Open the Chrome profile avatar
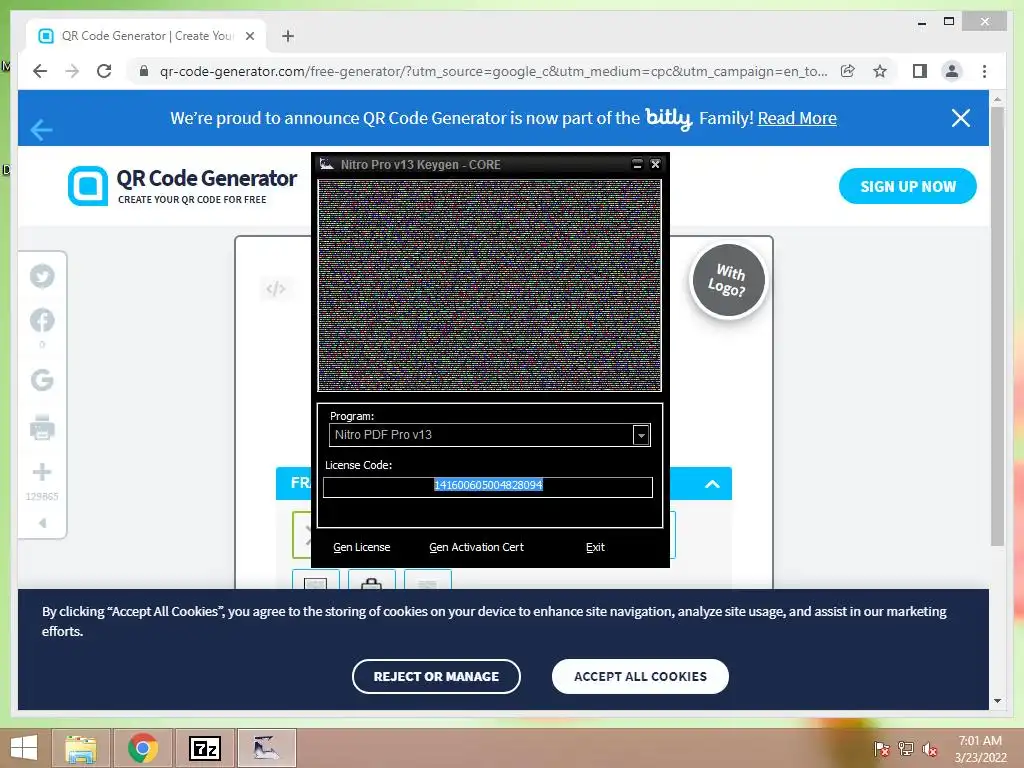Viewport: 1024px width, 768px height. click(952, 71)
